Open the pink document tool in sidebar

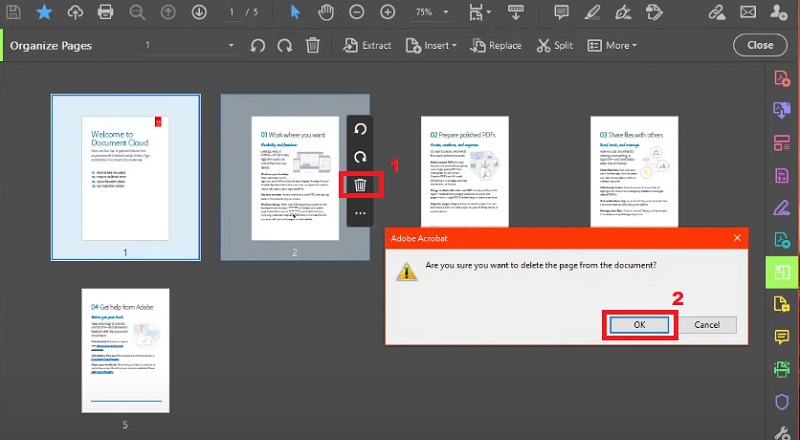point(782,176)
